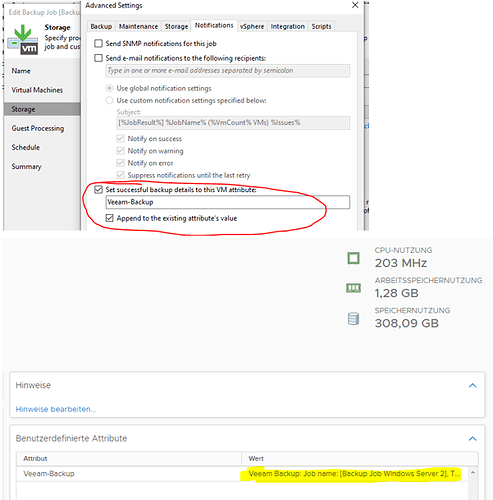Toggle Suppress notifications until last retry
Viewport: 493px width, 500px height.
click(120, 175)
